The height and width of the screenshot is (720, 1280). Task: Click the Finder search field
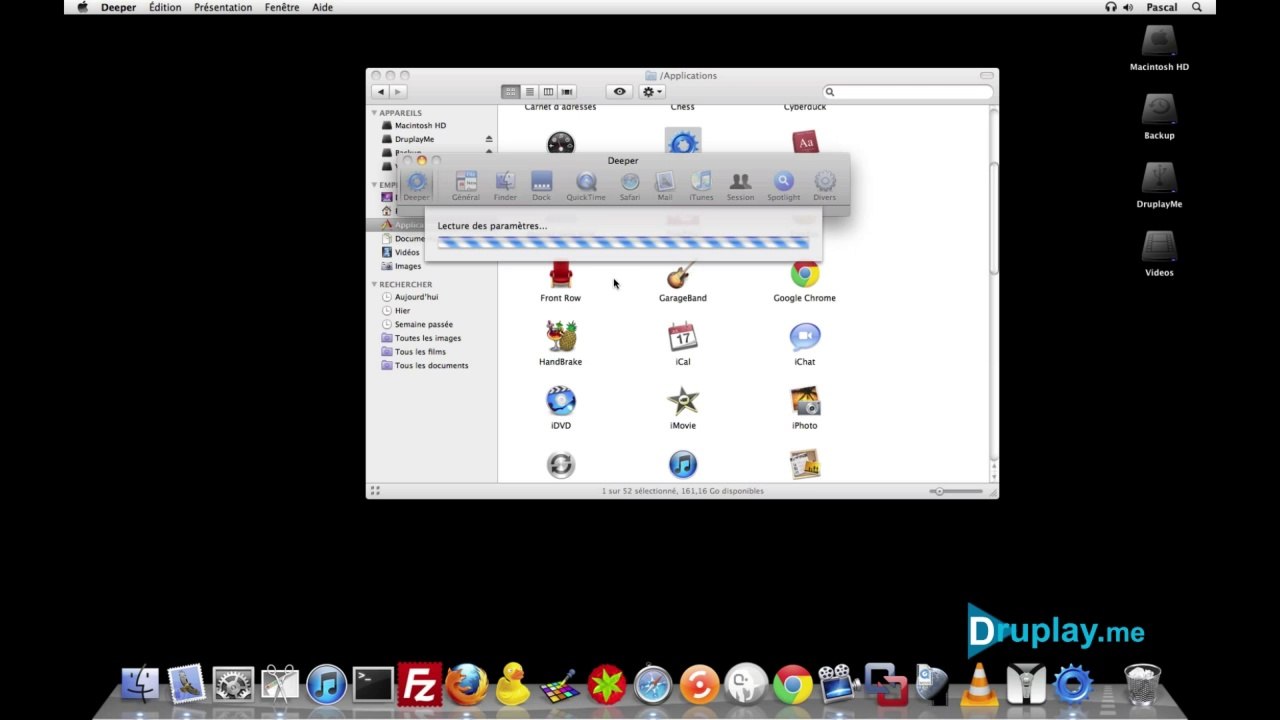pos(908,92)
